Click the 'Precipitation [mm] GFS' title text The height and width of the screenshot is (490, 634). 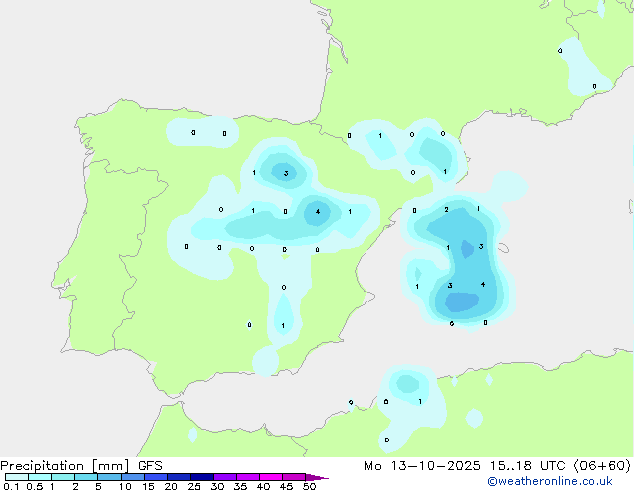(81, 466)
